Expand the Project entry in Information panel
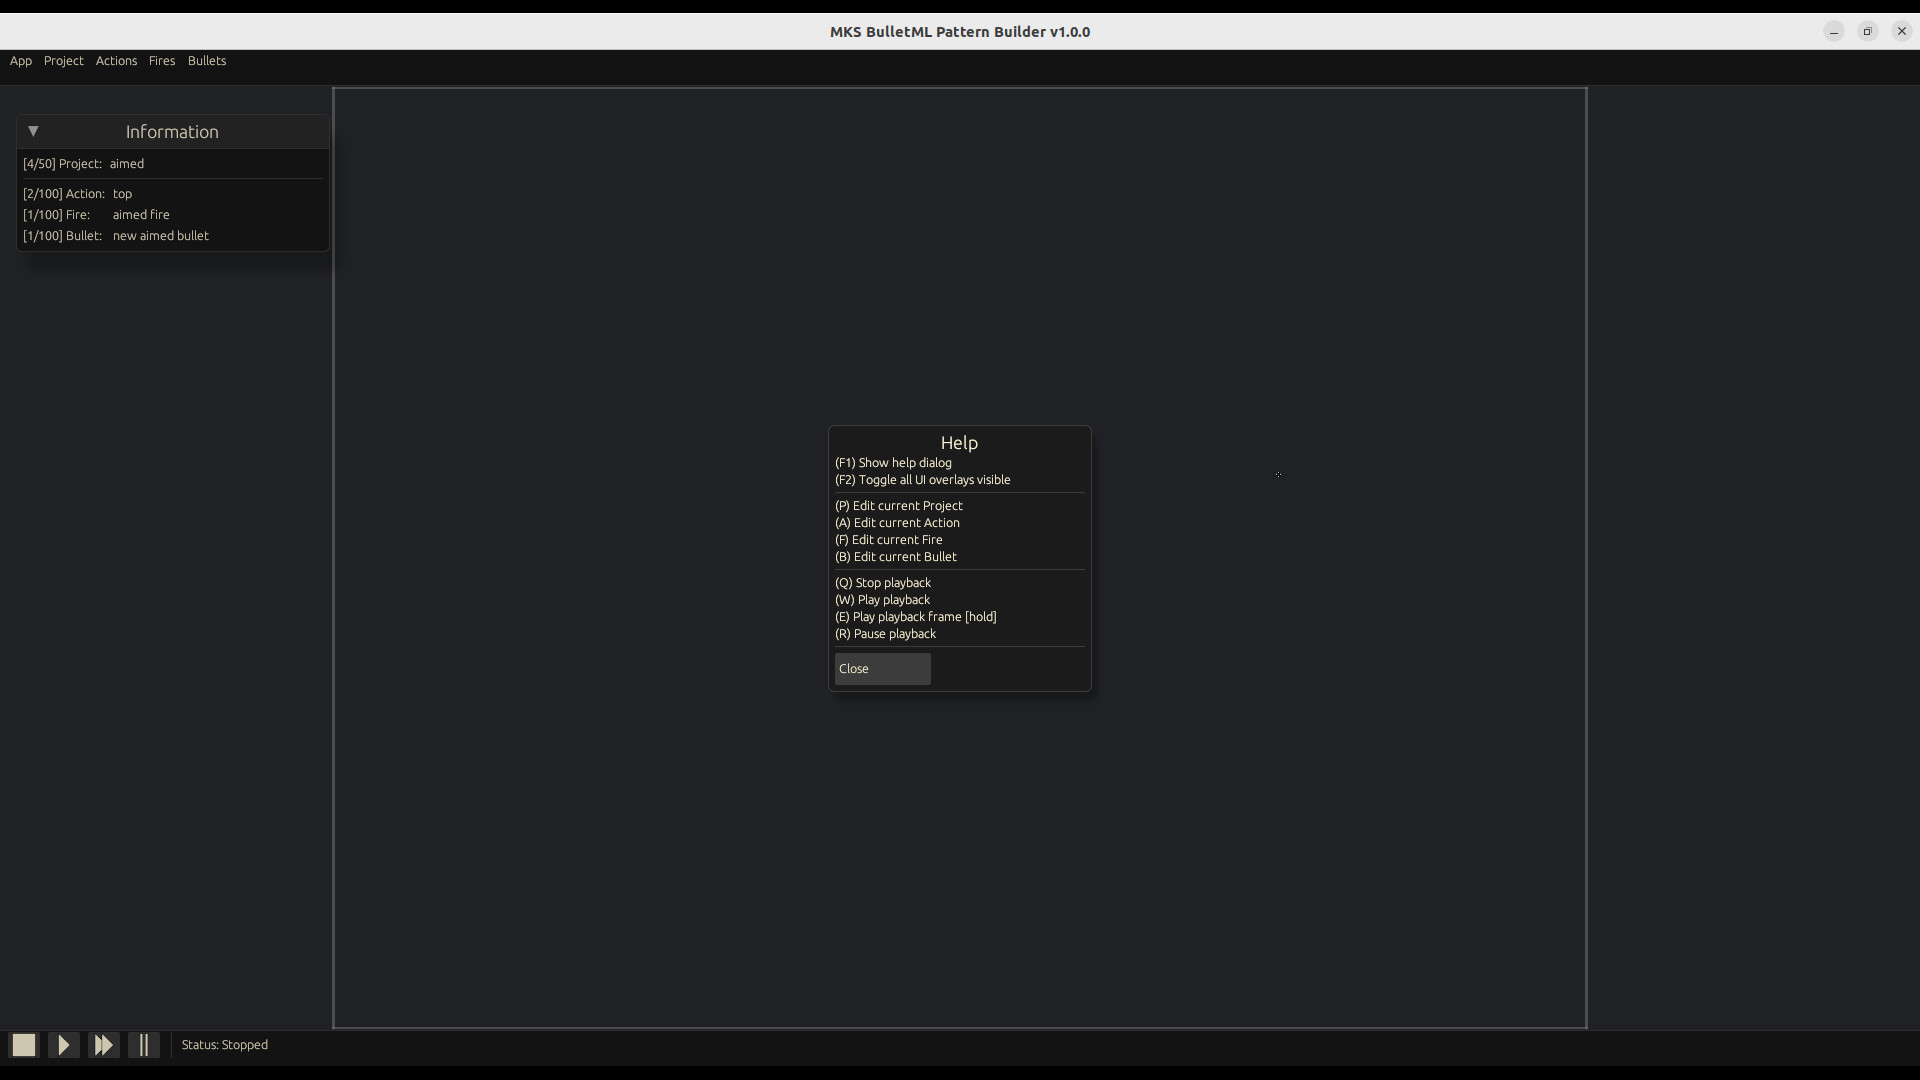The width and height of the screenshot is (1920, 1080). 172,164
